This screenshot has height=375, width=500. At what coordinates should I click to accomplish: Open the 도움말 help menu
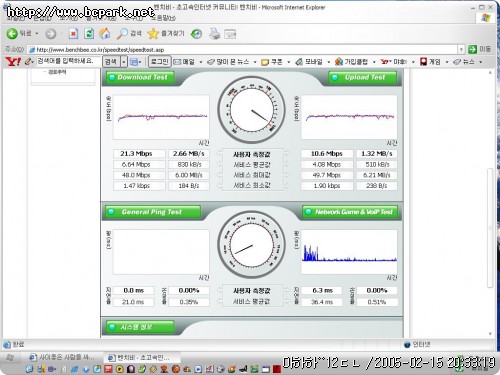[163, 18]
